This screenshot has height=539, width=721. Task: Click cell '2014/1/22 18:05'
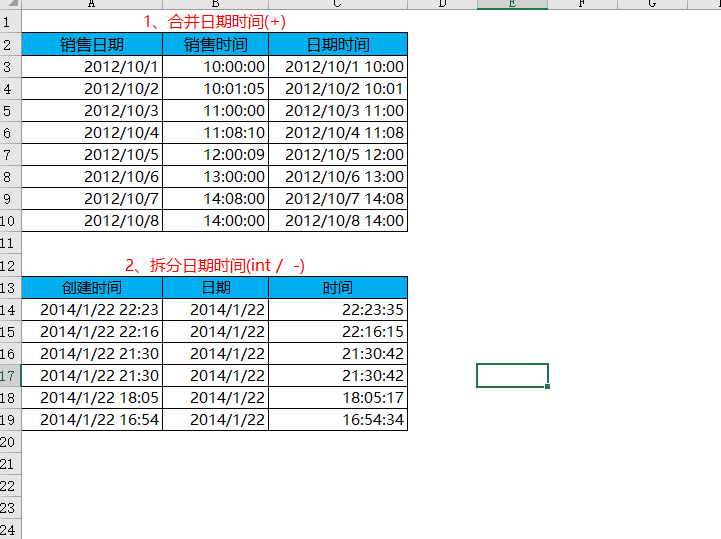click(92, 398)
